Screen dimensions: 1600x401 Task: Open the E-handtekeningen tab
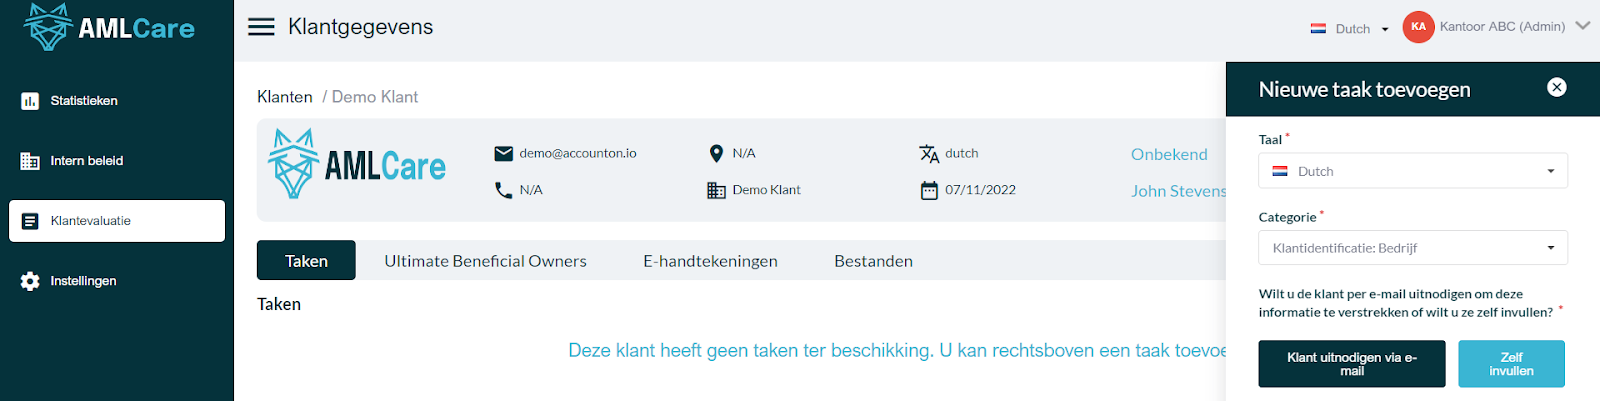[x=710, y=261]
